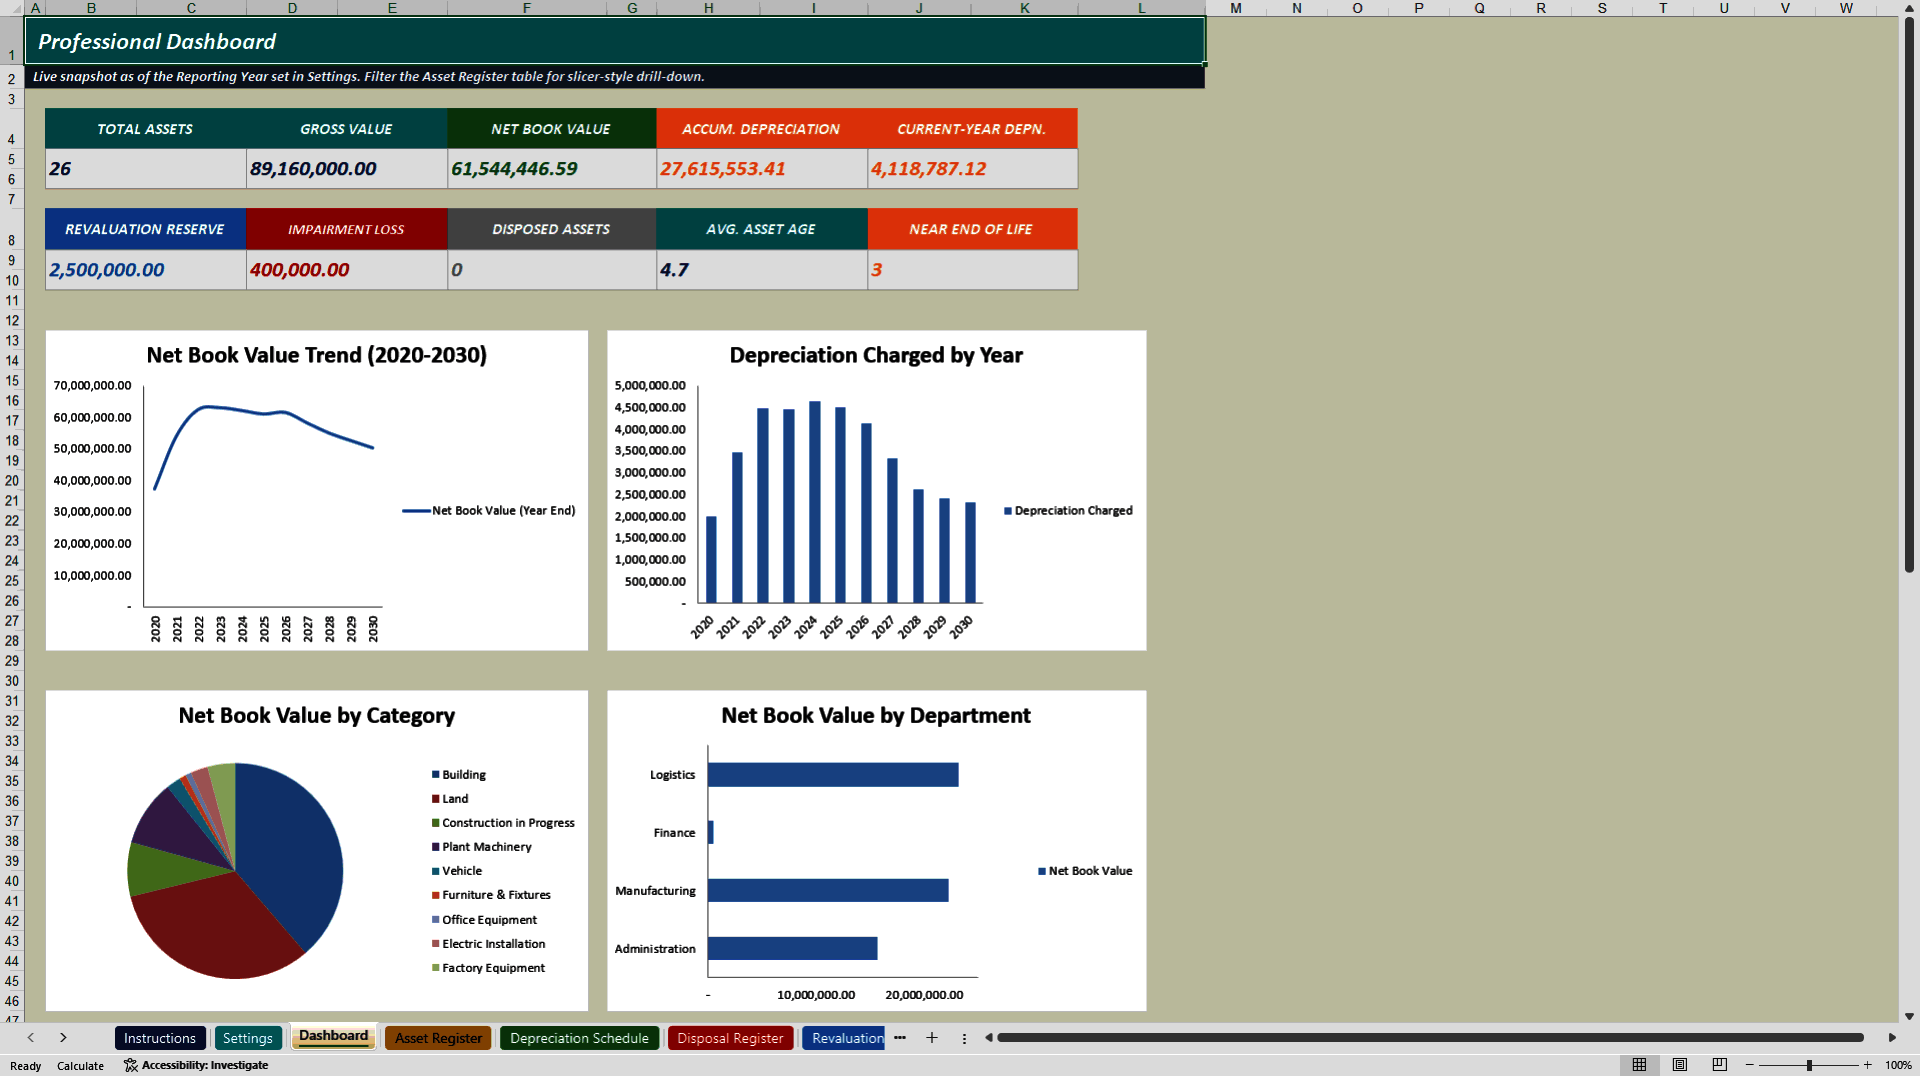1920x1076 pixels.
Task: Click Depreciation Charged by Year chart title
Action: [876, 355]
